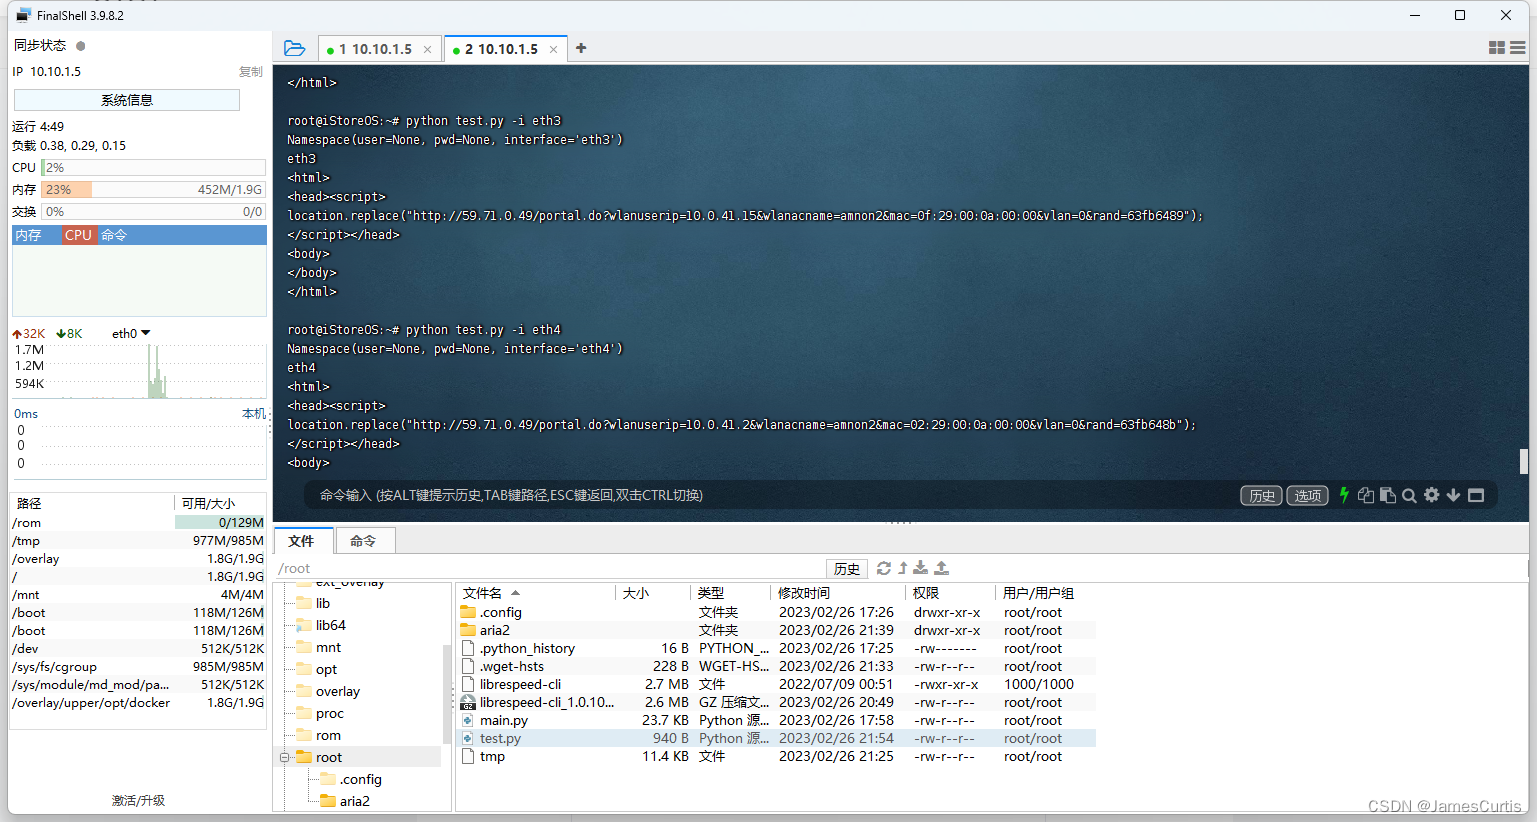Select the overlay folder in tree
Viewport: 1537px width, 822px height.
pyautogui.click(x=337, y=691)
